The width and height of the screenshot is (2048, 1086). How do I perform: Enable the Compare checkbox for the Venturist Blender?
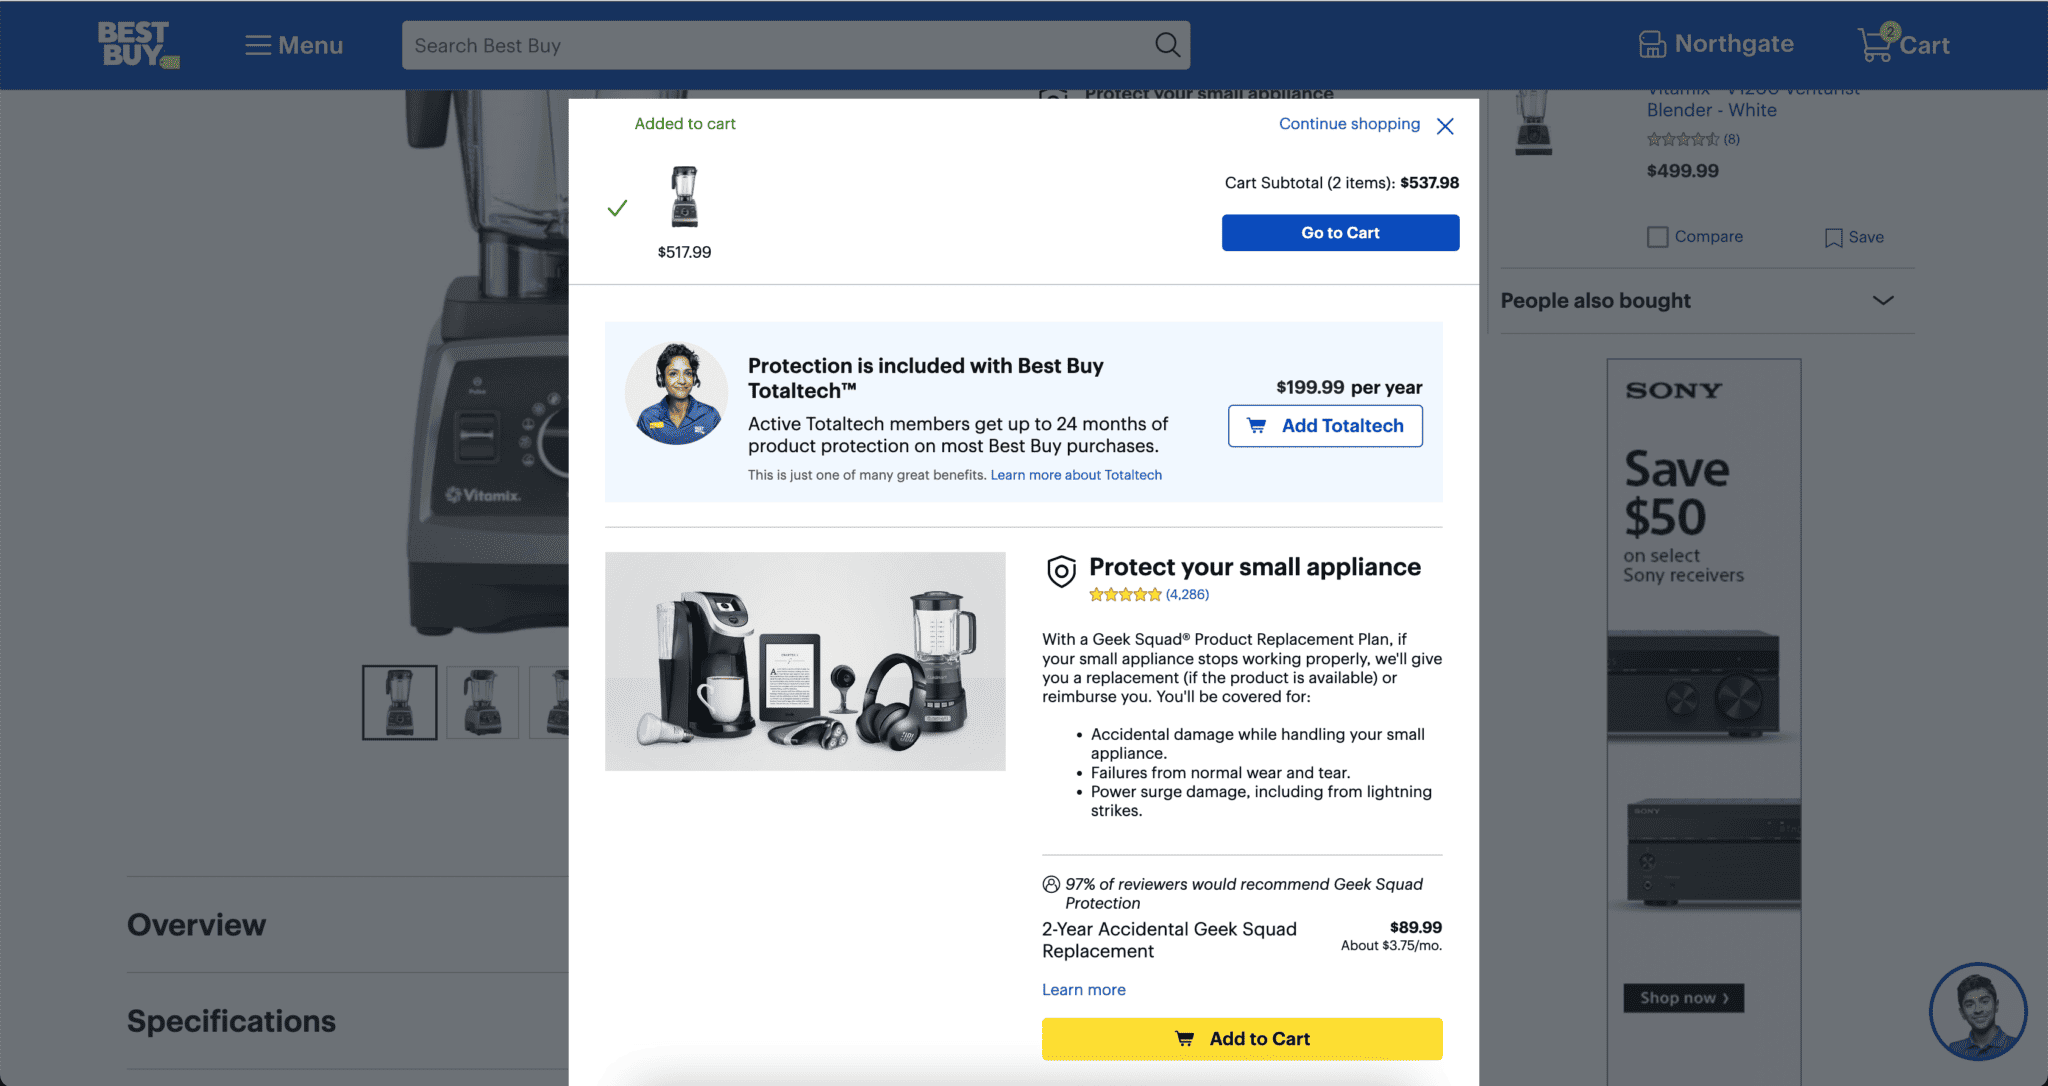coord(1658,236)
